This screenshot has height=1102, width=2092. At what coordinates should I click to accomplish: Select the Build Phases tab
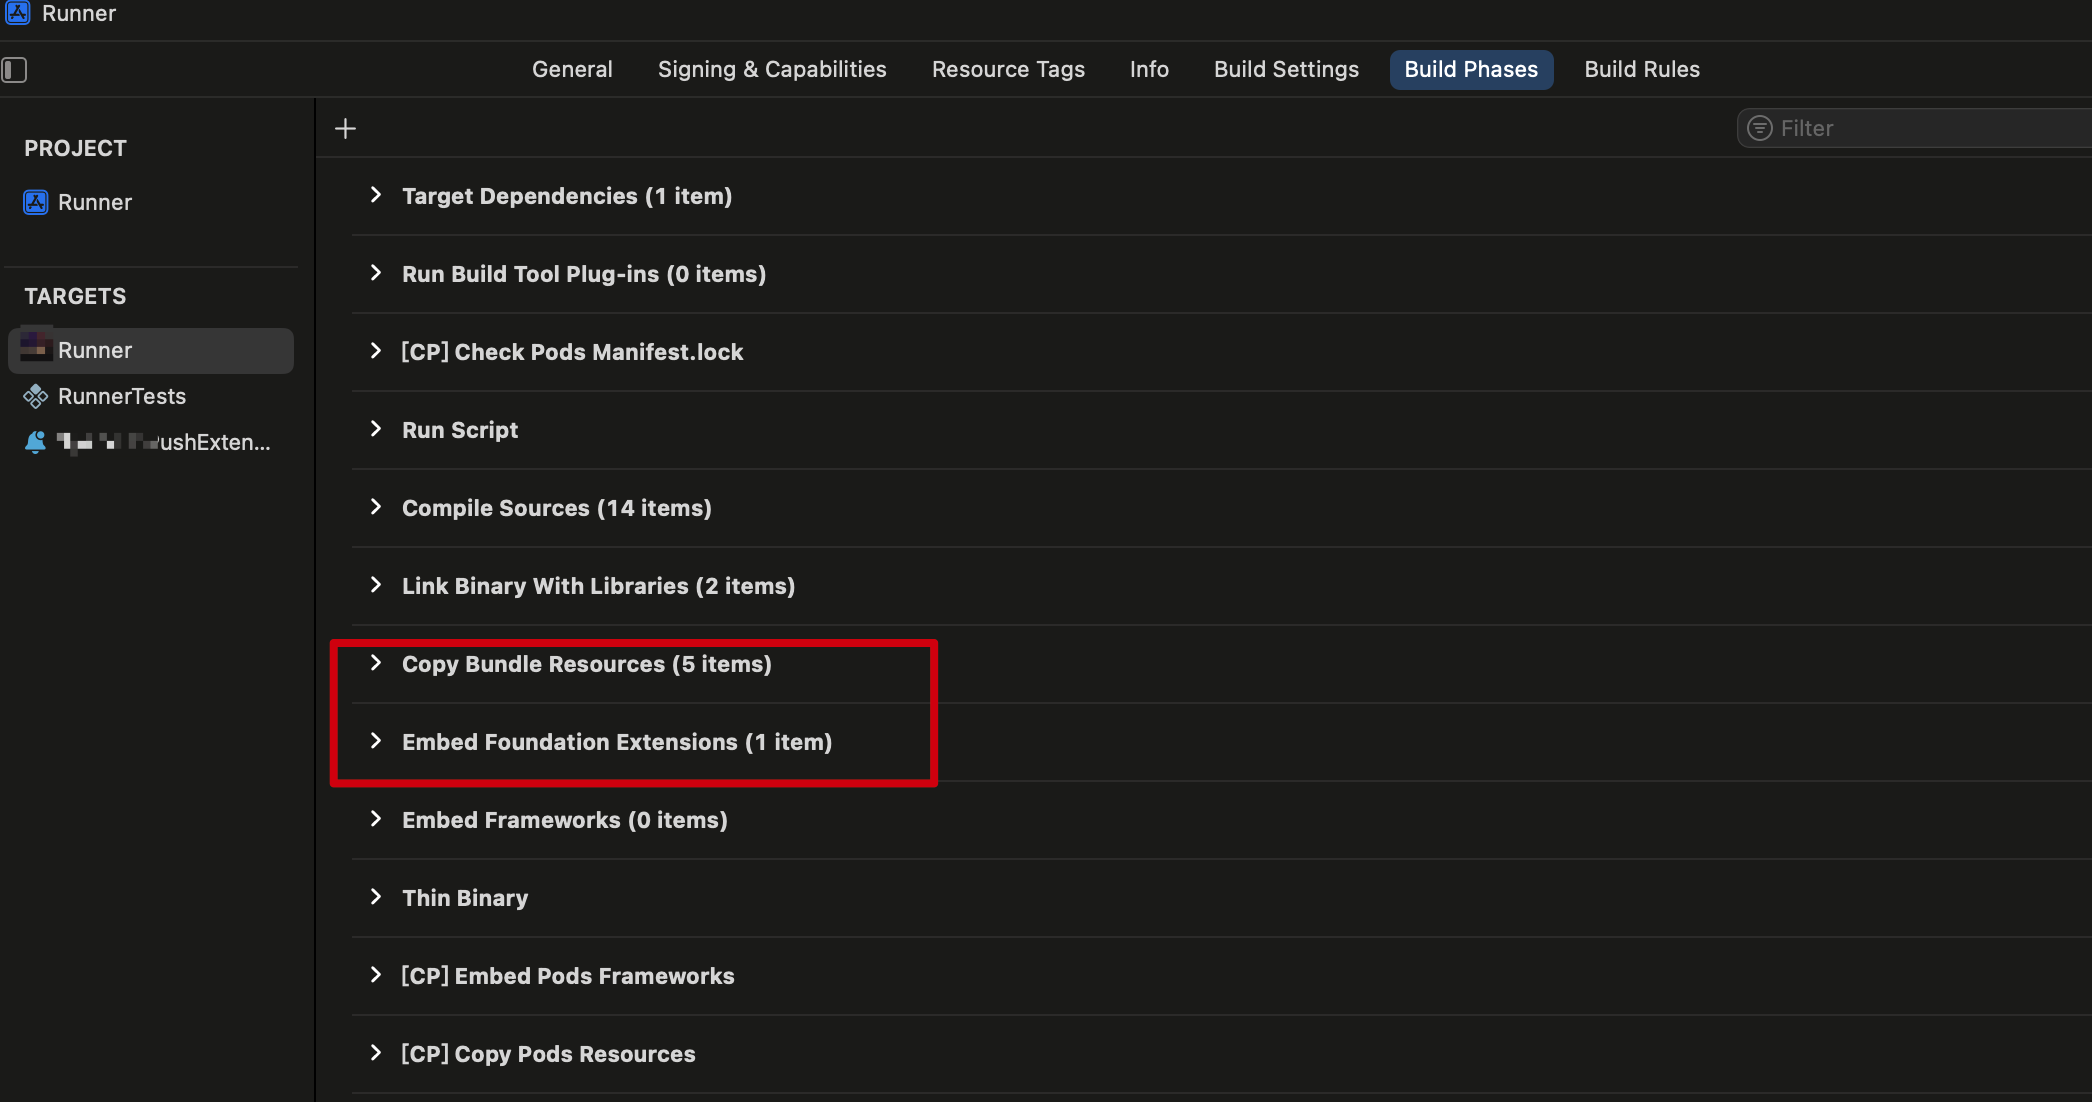coord(1471,70)
